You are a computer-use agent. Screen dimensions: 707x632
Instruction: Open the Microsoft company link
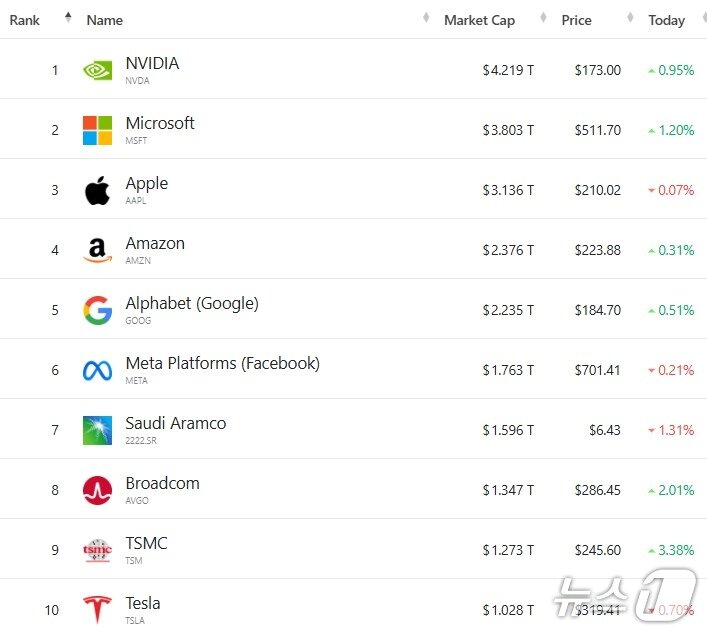[x=160, y=124]
